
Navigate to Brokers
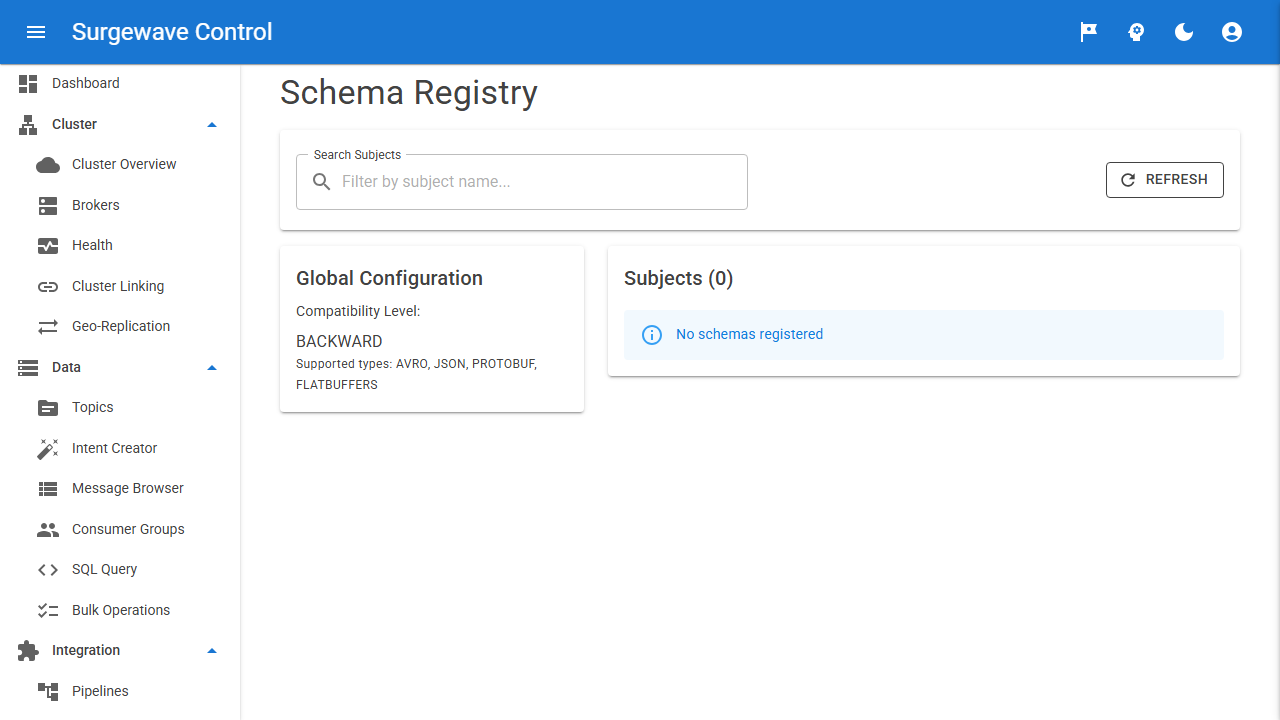click(x=120, y=205)
